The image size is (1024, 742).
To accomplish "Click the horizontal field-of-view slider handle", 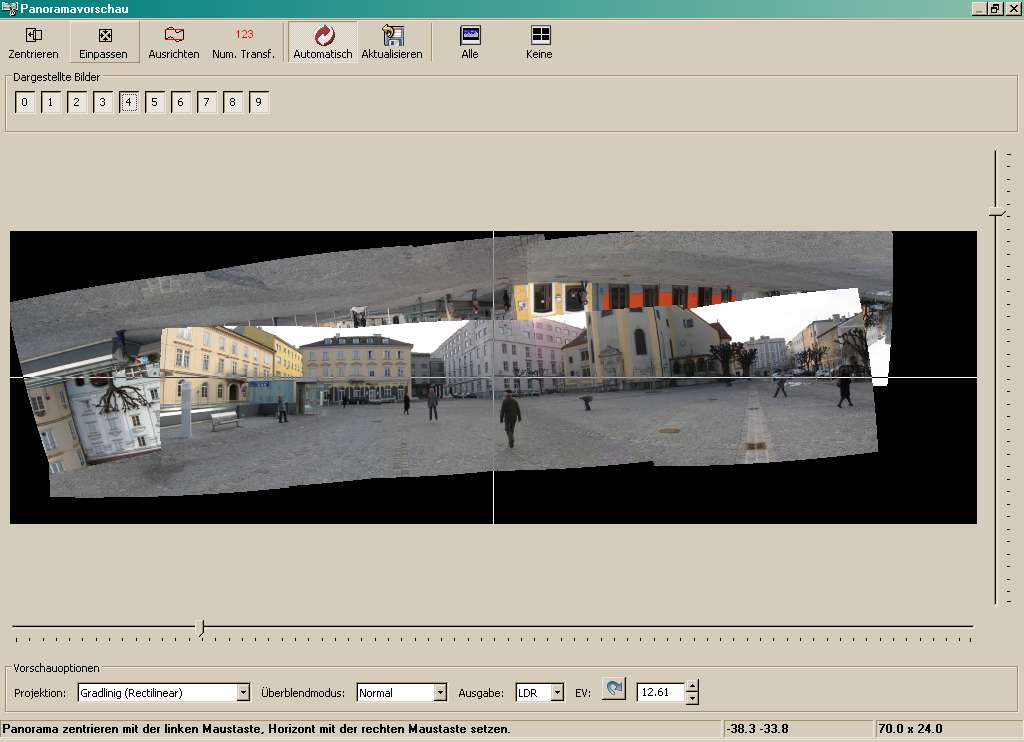I will pos(202,627).
